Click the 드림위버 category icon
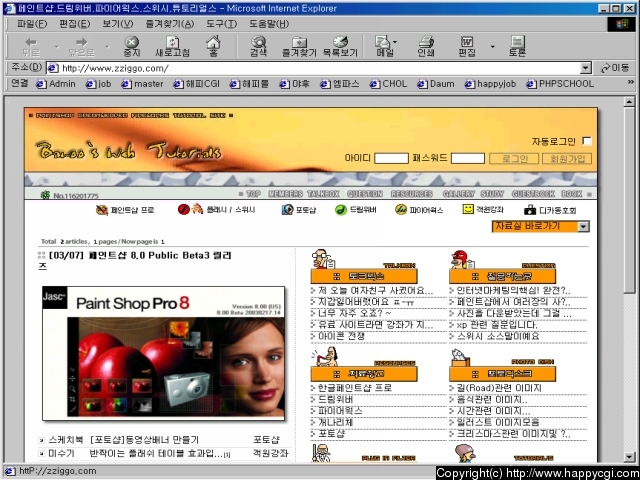This screenshot has height=480, width=640. (x=341, y=210)
